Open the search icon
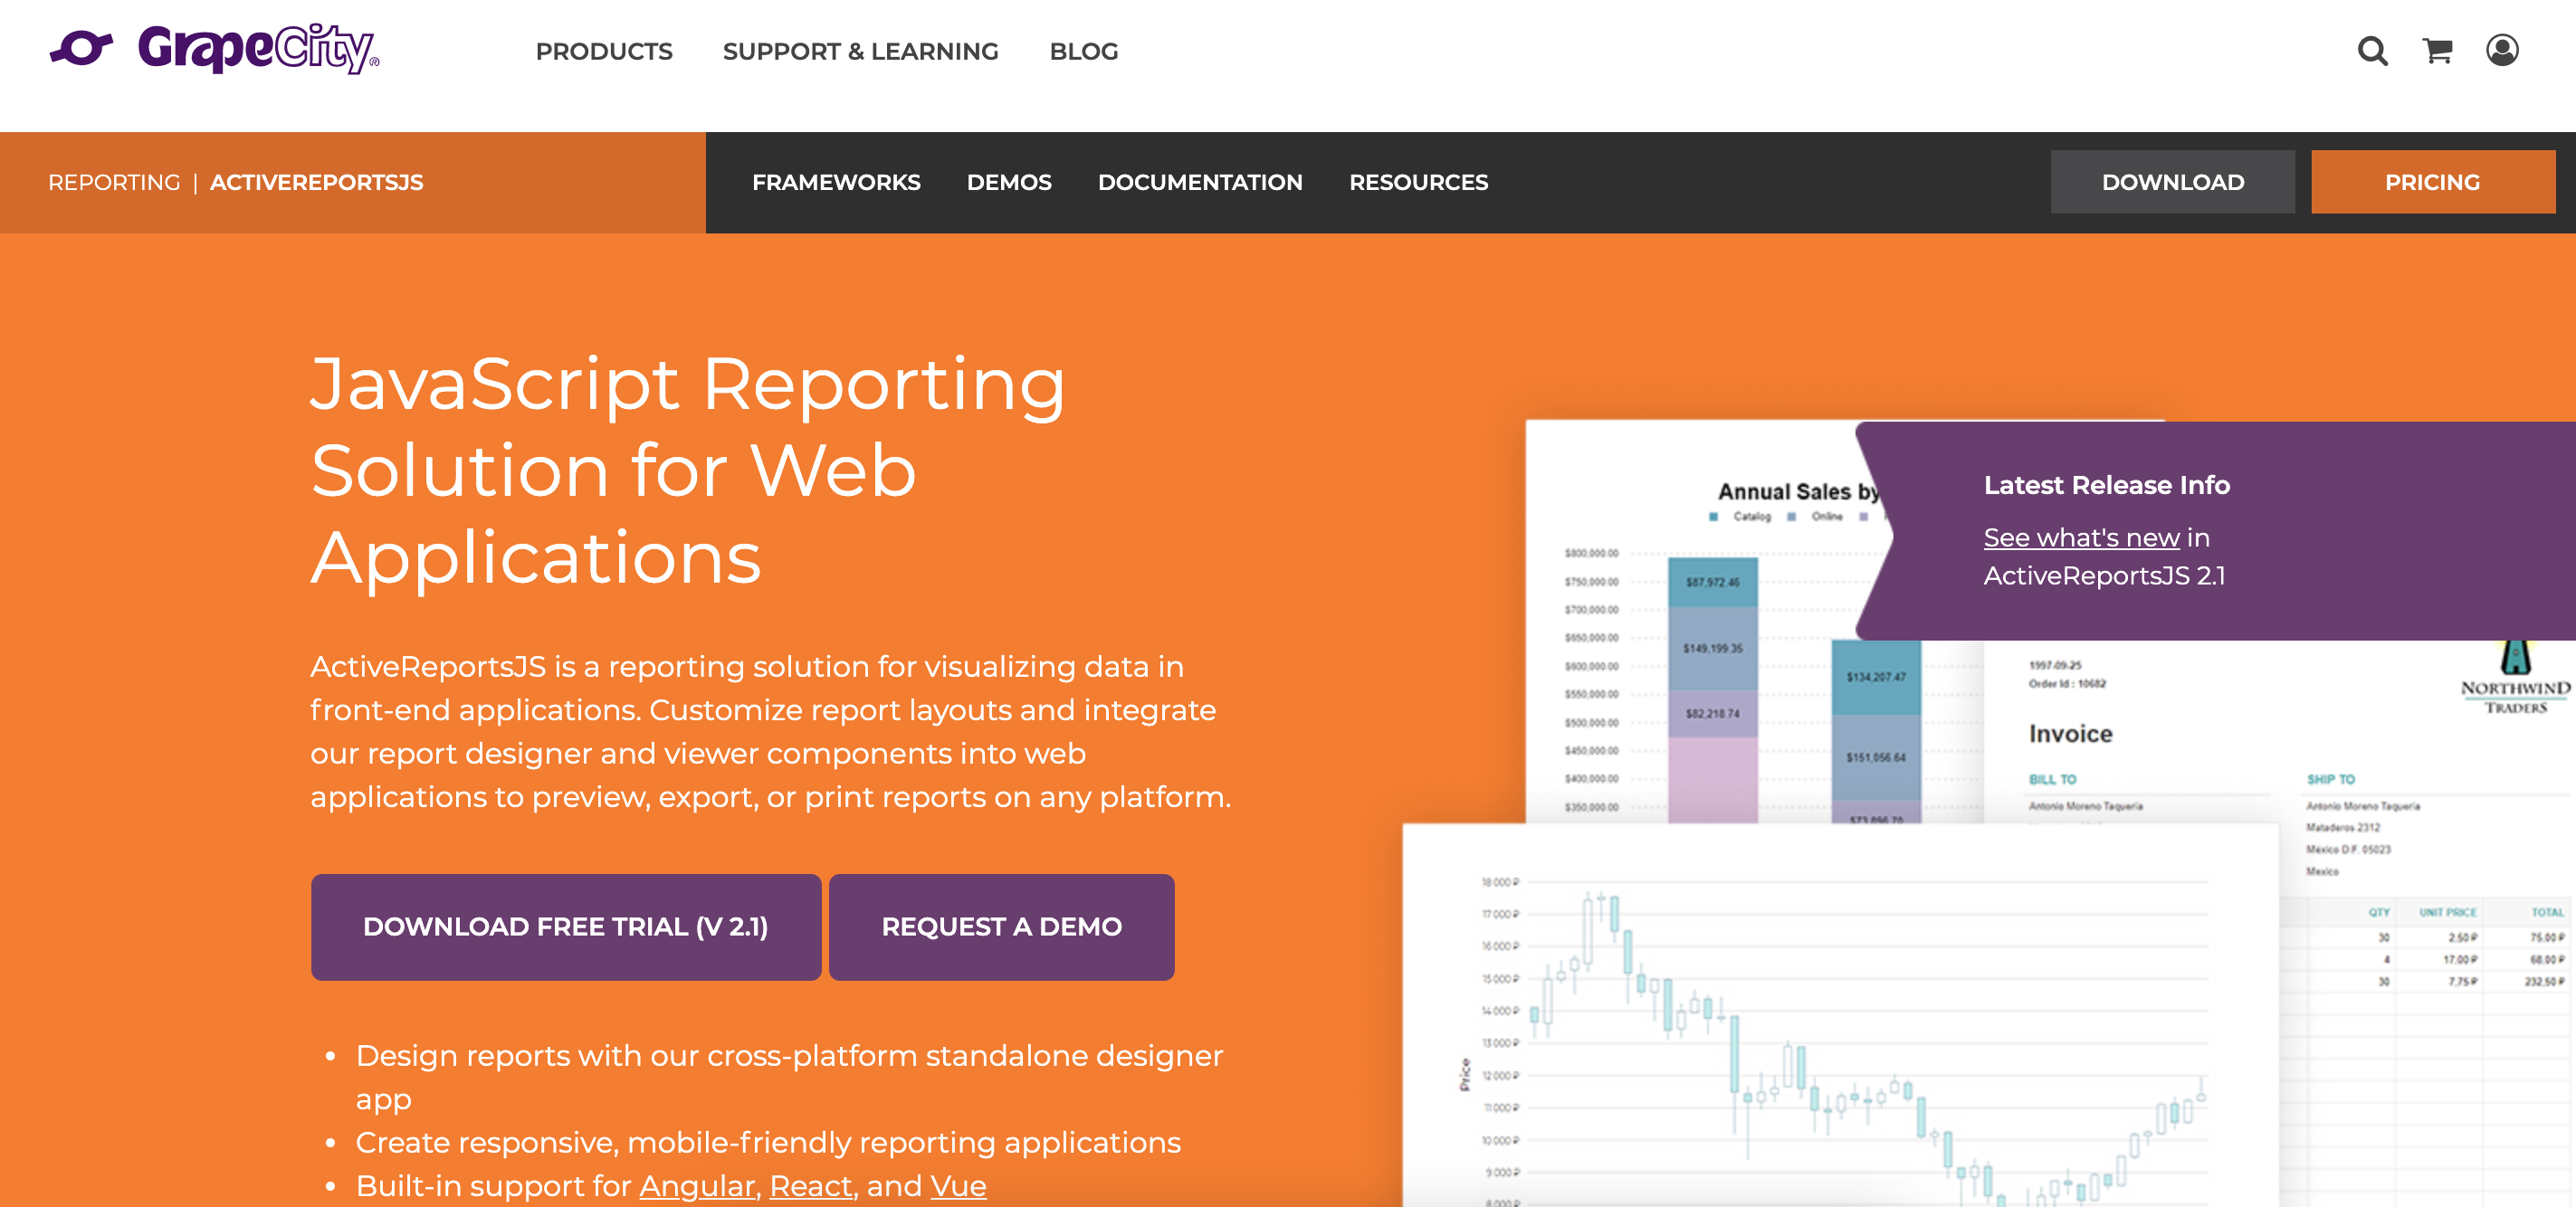This screenshot has height=1207, width=2576. (x=2372, y=50)
